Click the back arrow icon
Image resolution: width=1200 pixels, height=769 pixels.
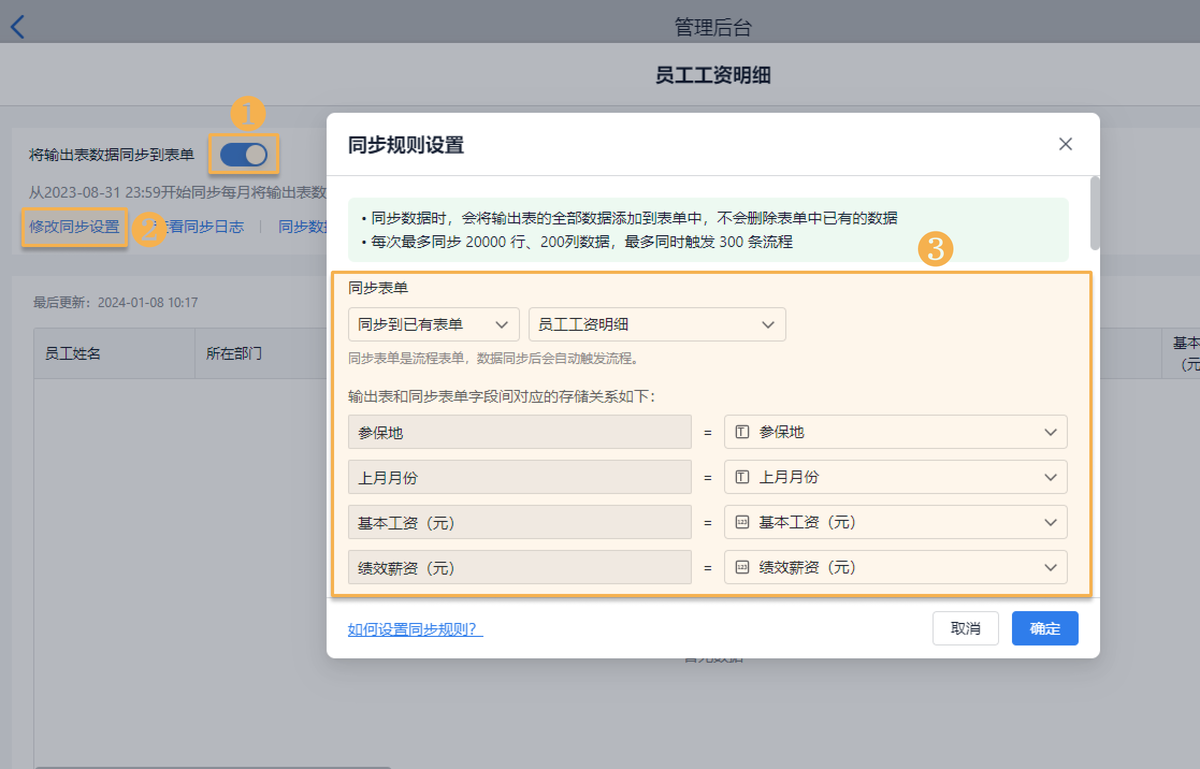pyautogui.click(x=17, y=27)
